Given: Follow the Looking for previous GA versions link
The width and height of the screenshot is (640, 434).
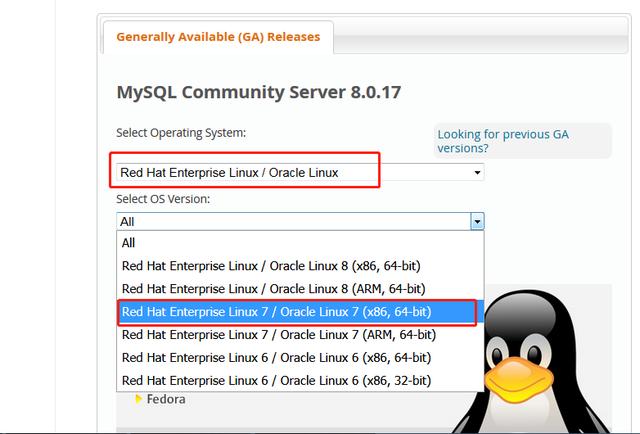Looking at the screenshot, I should (503, 141).
